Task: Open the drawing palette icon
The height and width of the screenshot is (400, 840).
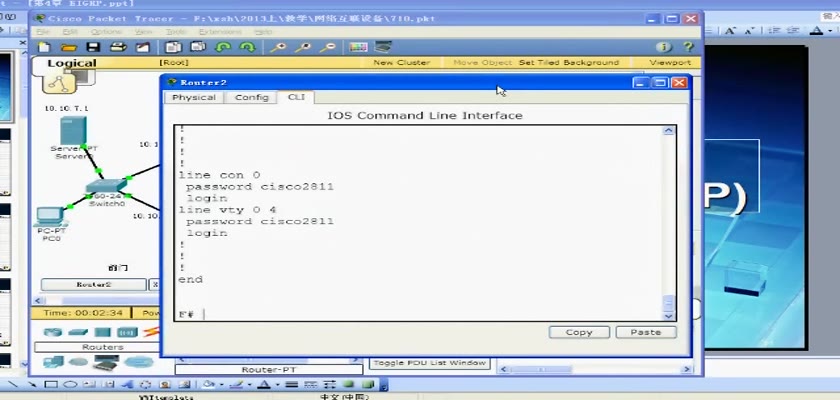Action: click(x=358, y=47)
